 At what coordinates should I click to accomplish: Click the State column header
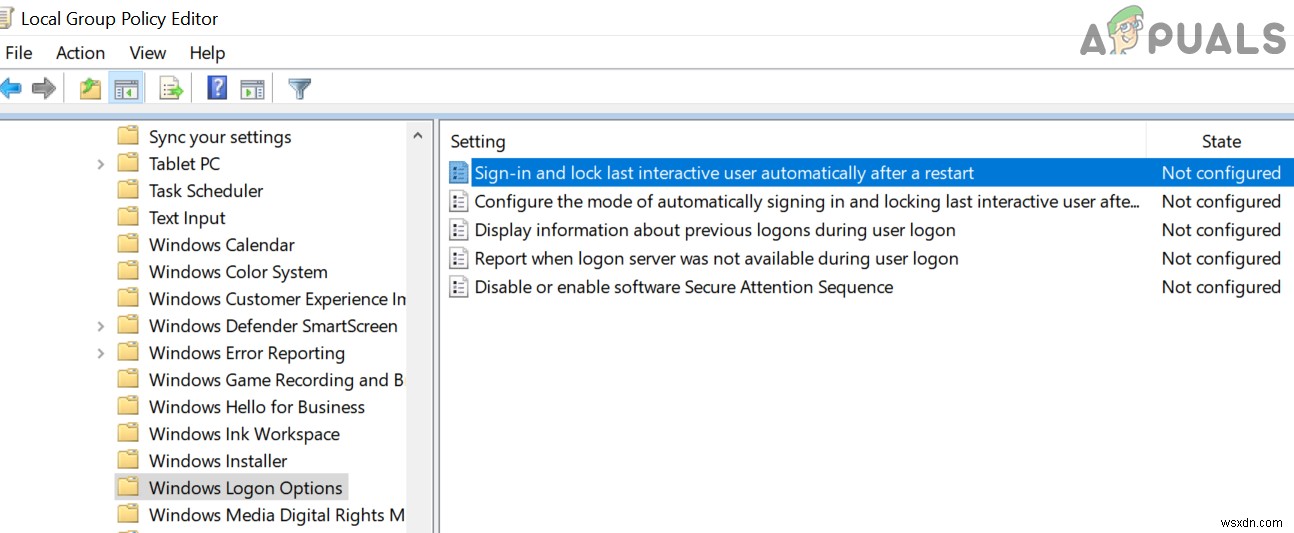(1220, 142)
